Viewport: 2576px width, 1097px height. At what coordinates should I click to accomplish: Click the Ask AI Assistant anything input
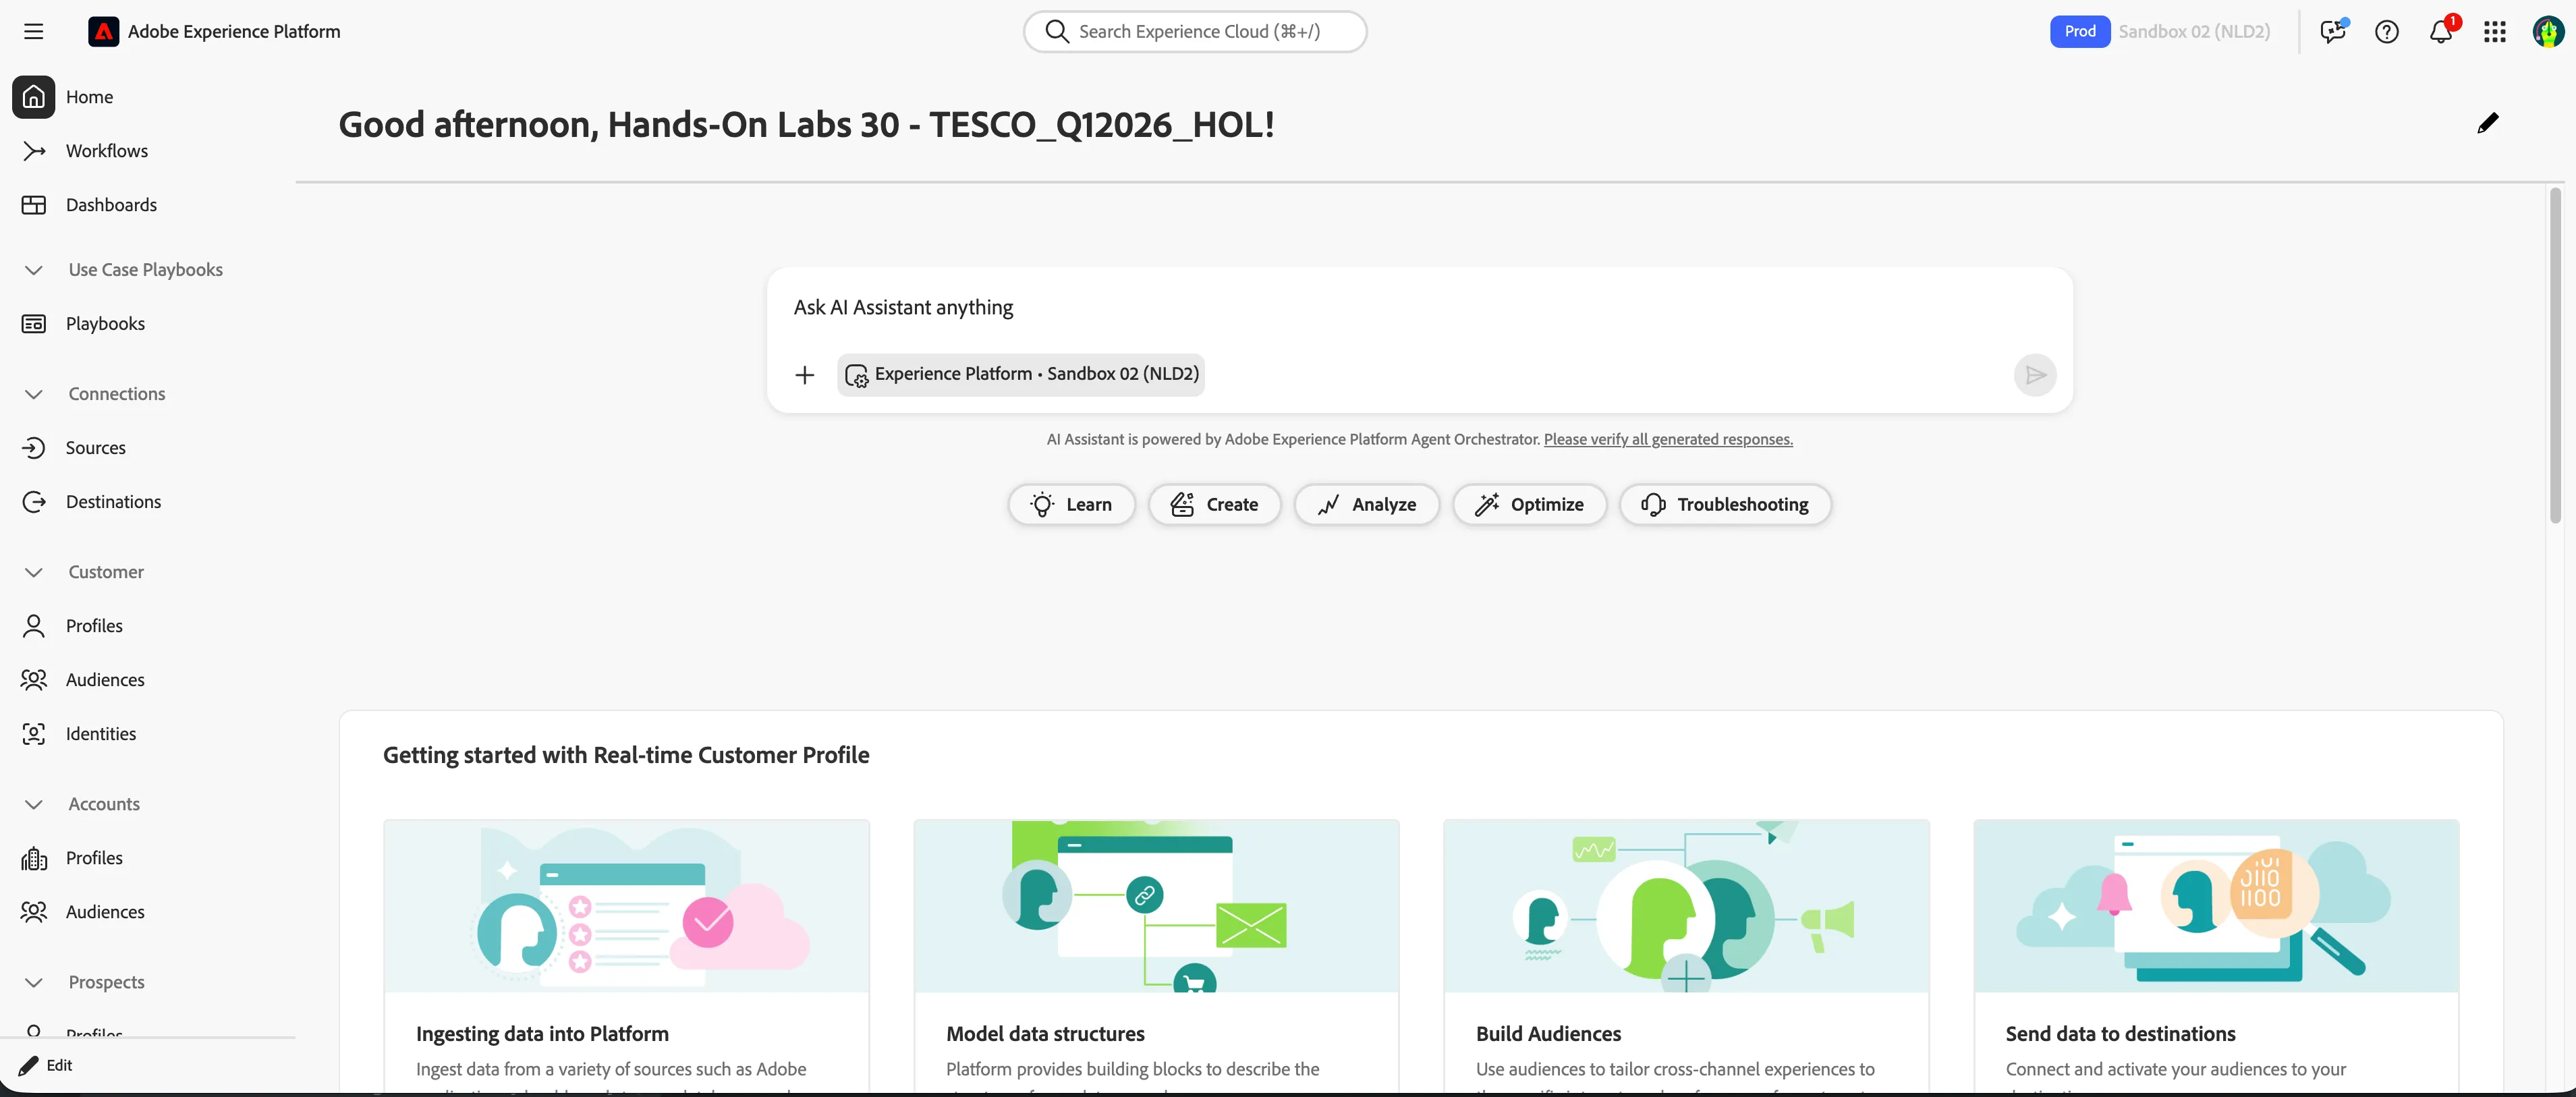1419,308
